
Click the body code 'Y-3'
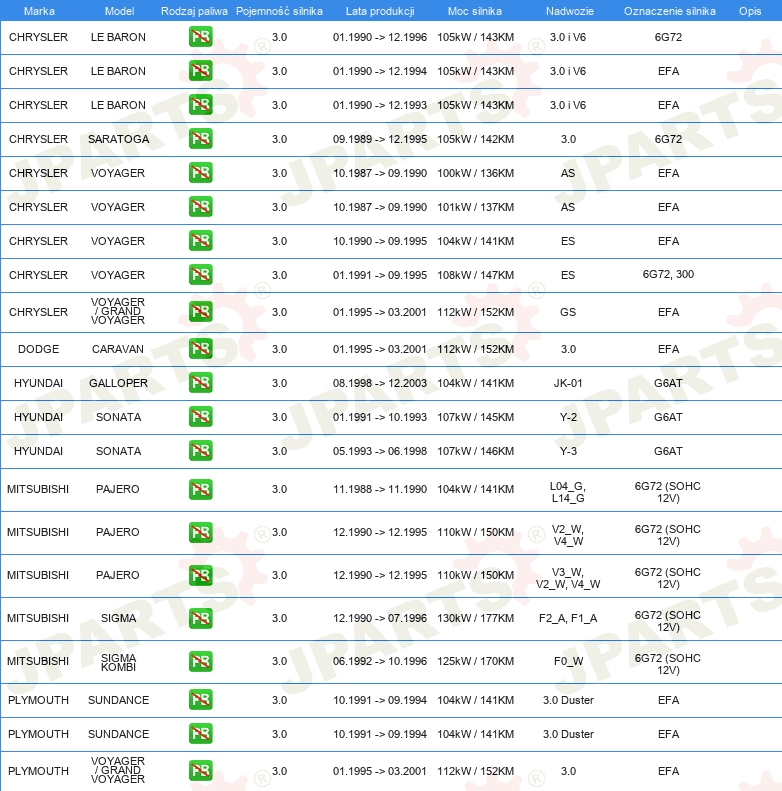click(x=568, y=451)
